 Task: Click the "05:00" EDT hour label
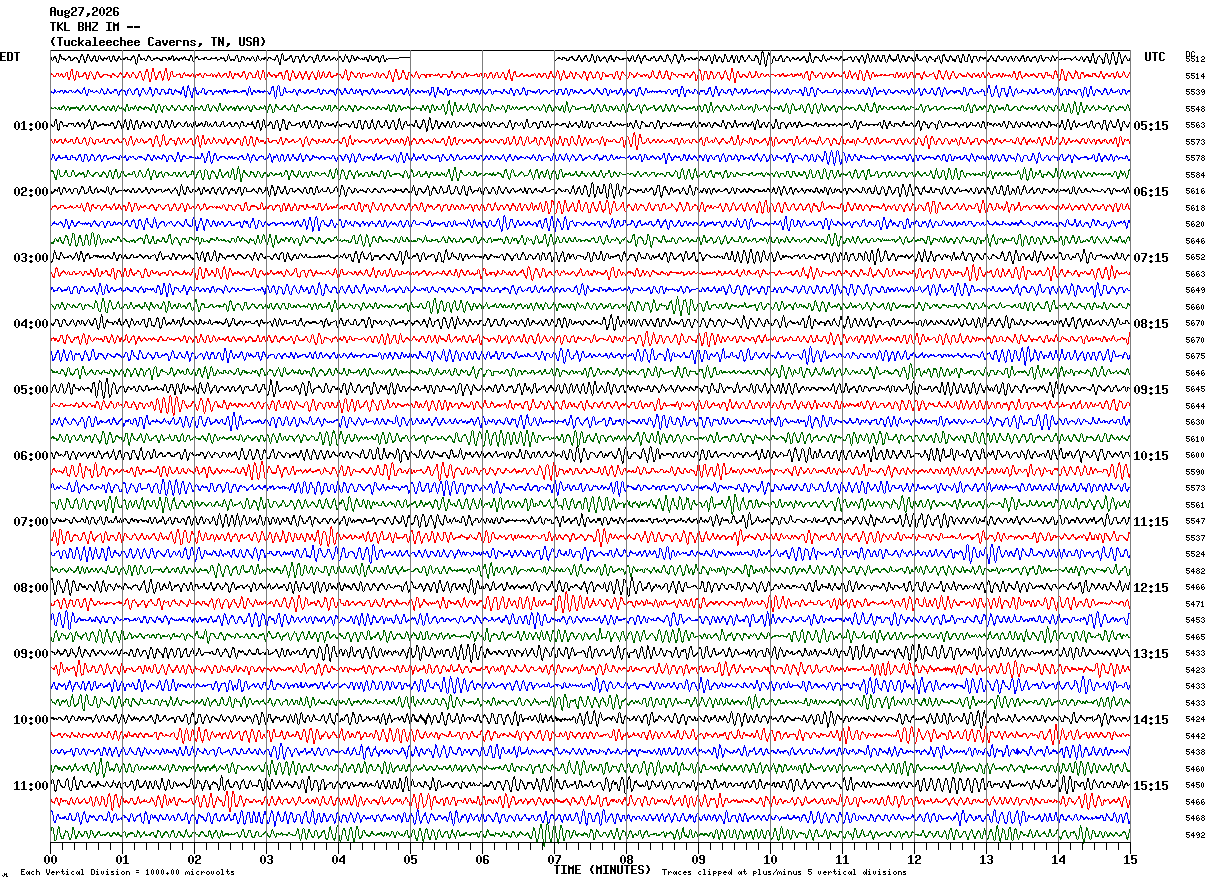31,390
